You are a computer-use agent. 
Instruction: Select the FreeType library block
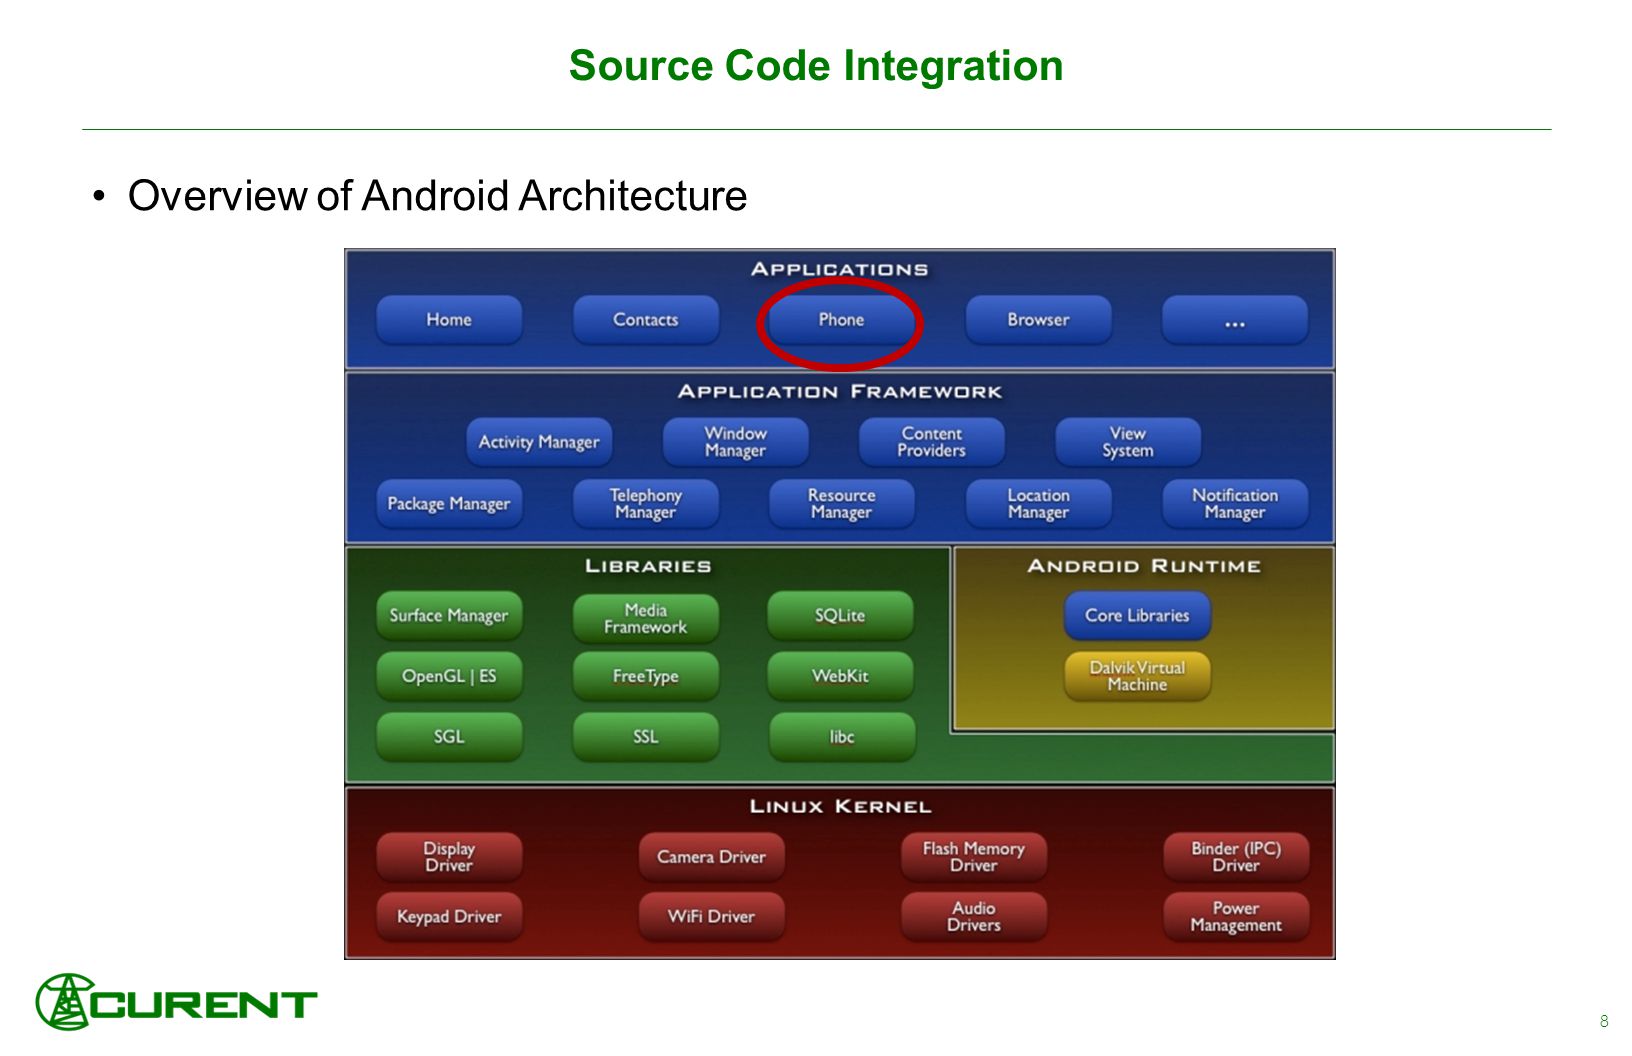click(645, 677)
